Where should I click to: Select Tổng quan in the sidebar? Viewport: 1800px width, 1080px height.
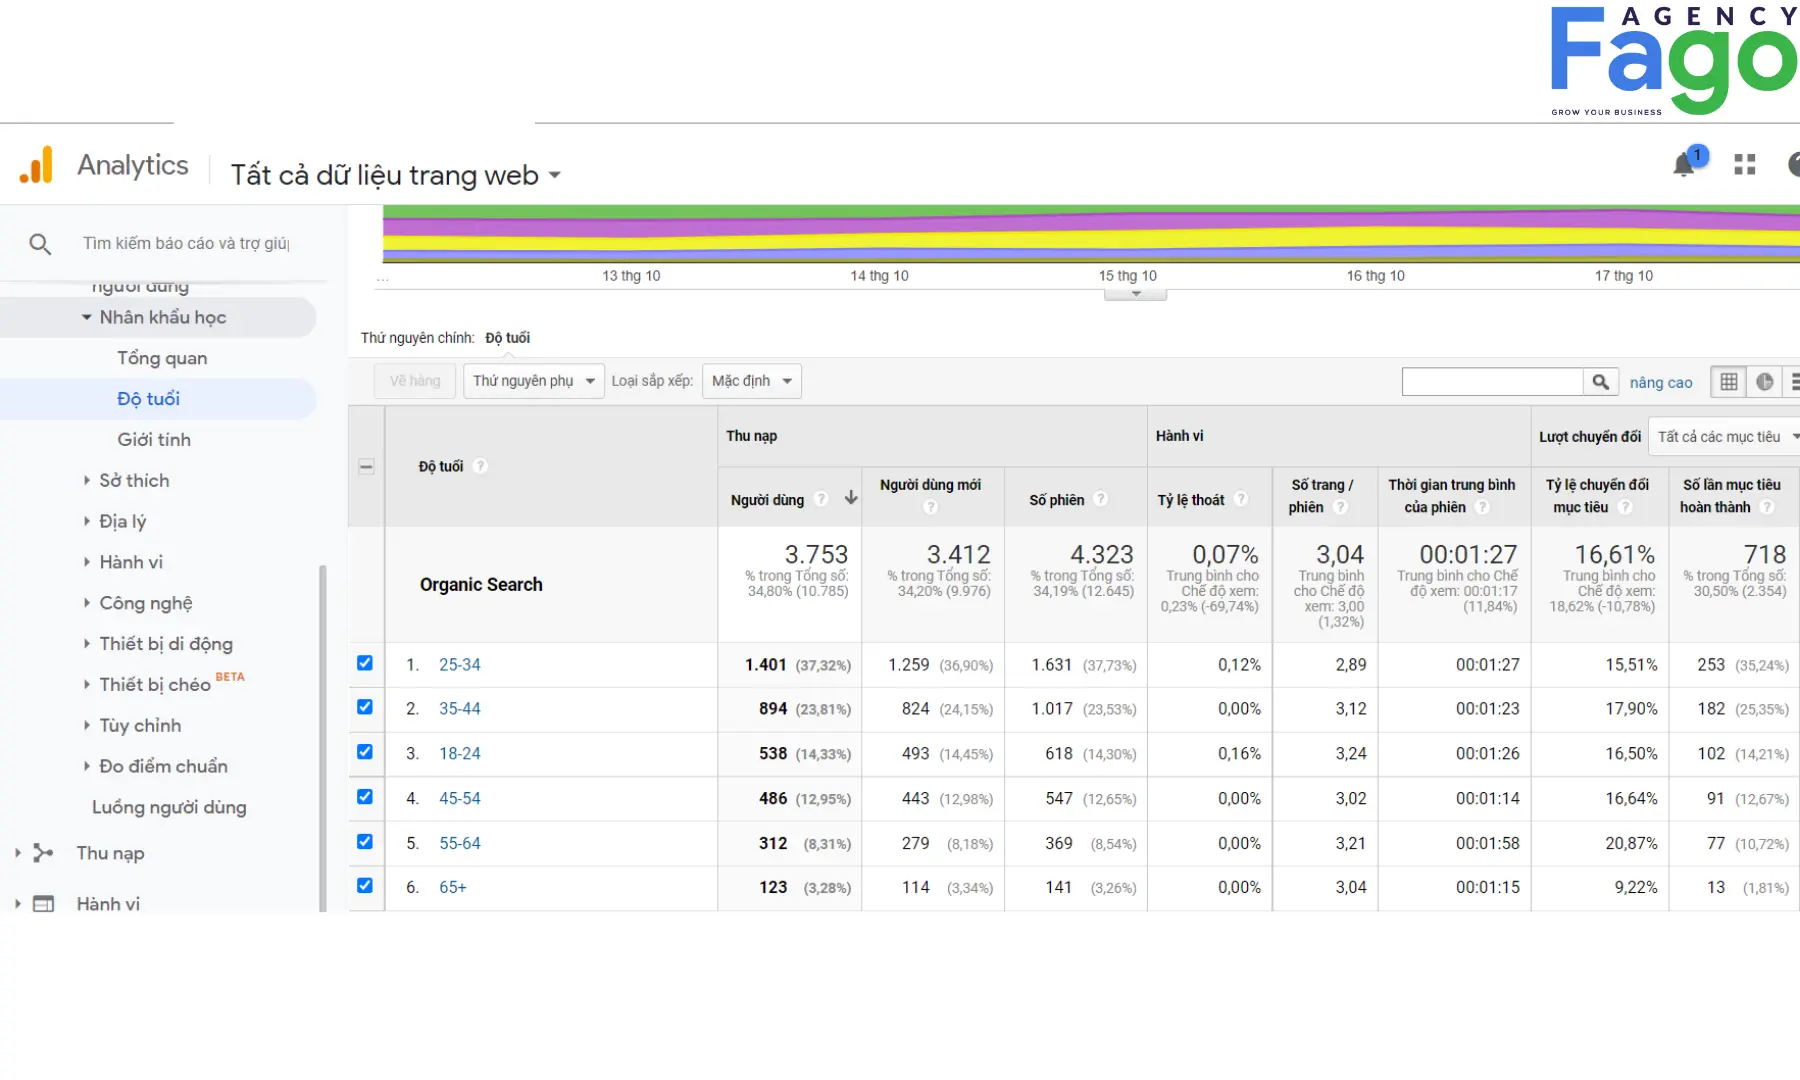[x=162, y=358]
